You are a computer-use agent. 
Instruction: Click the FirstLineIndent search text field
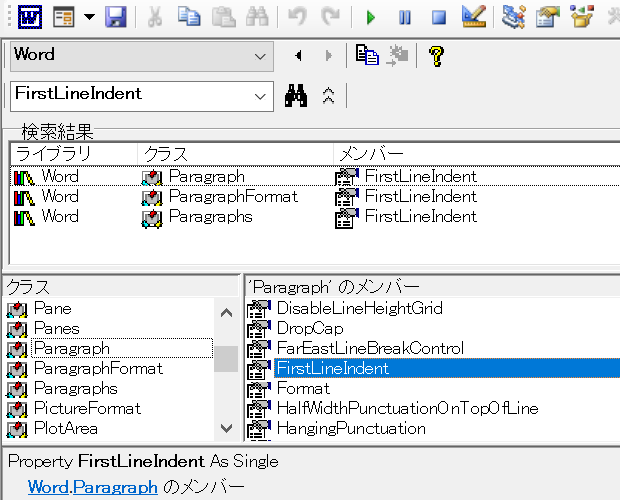(130, 96)
